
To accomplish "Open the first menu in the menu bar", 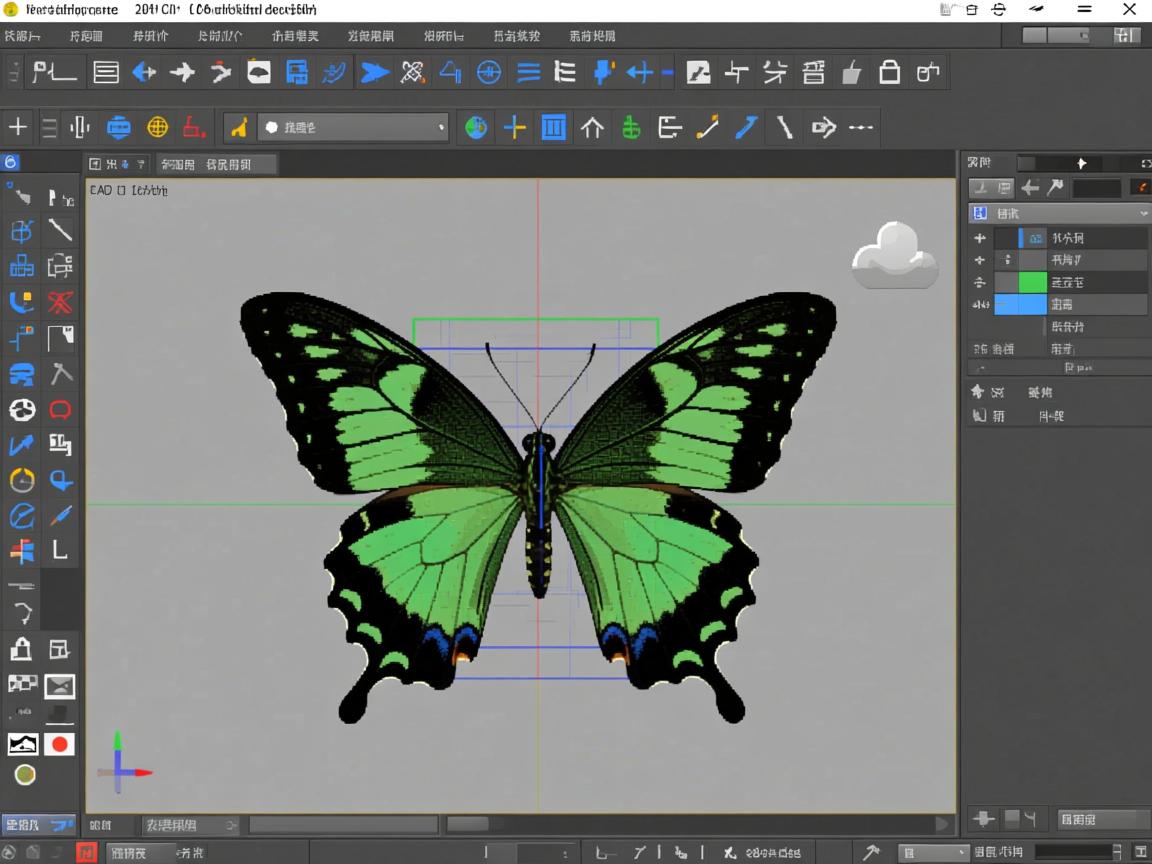I will pos(22,36).
